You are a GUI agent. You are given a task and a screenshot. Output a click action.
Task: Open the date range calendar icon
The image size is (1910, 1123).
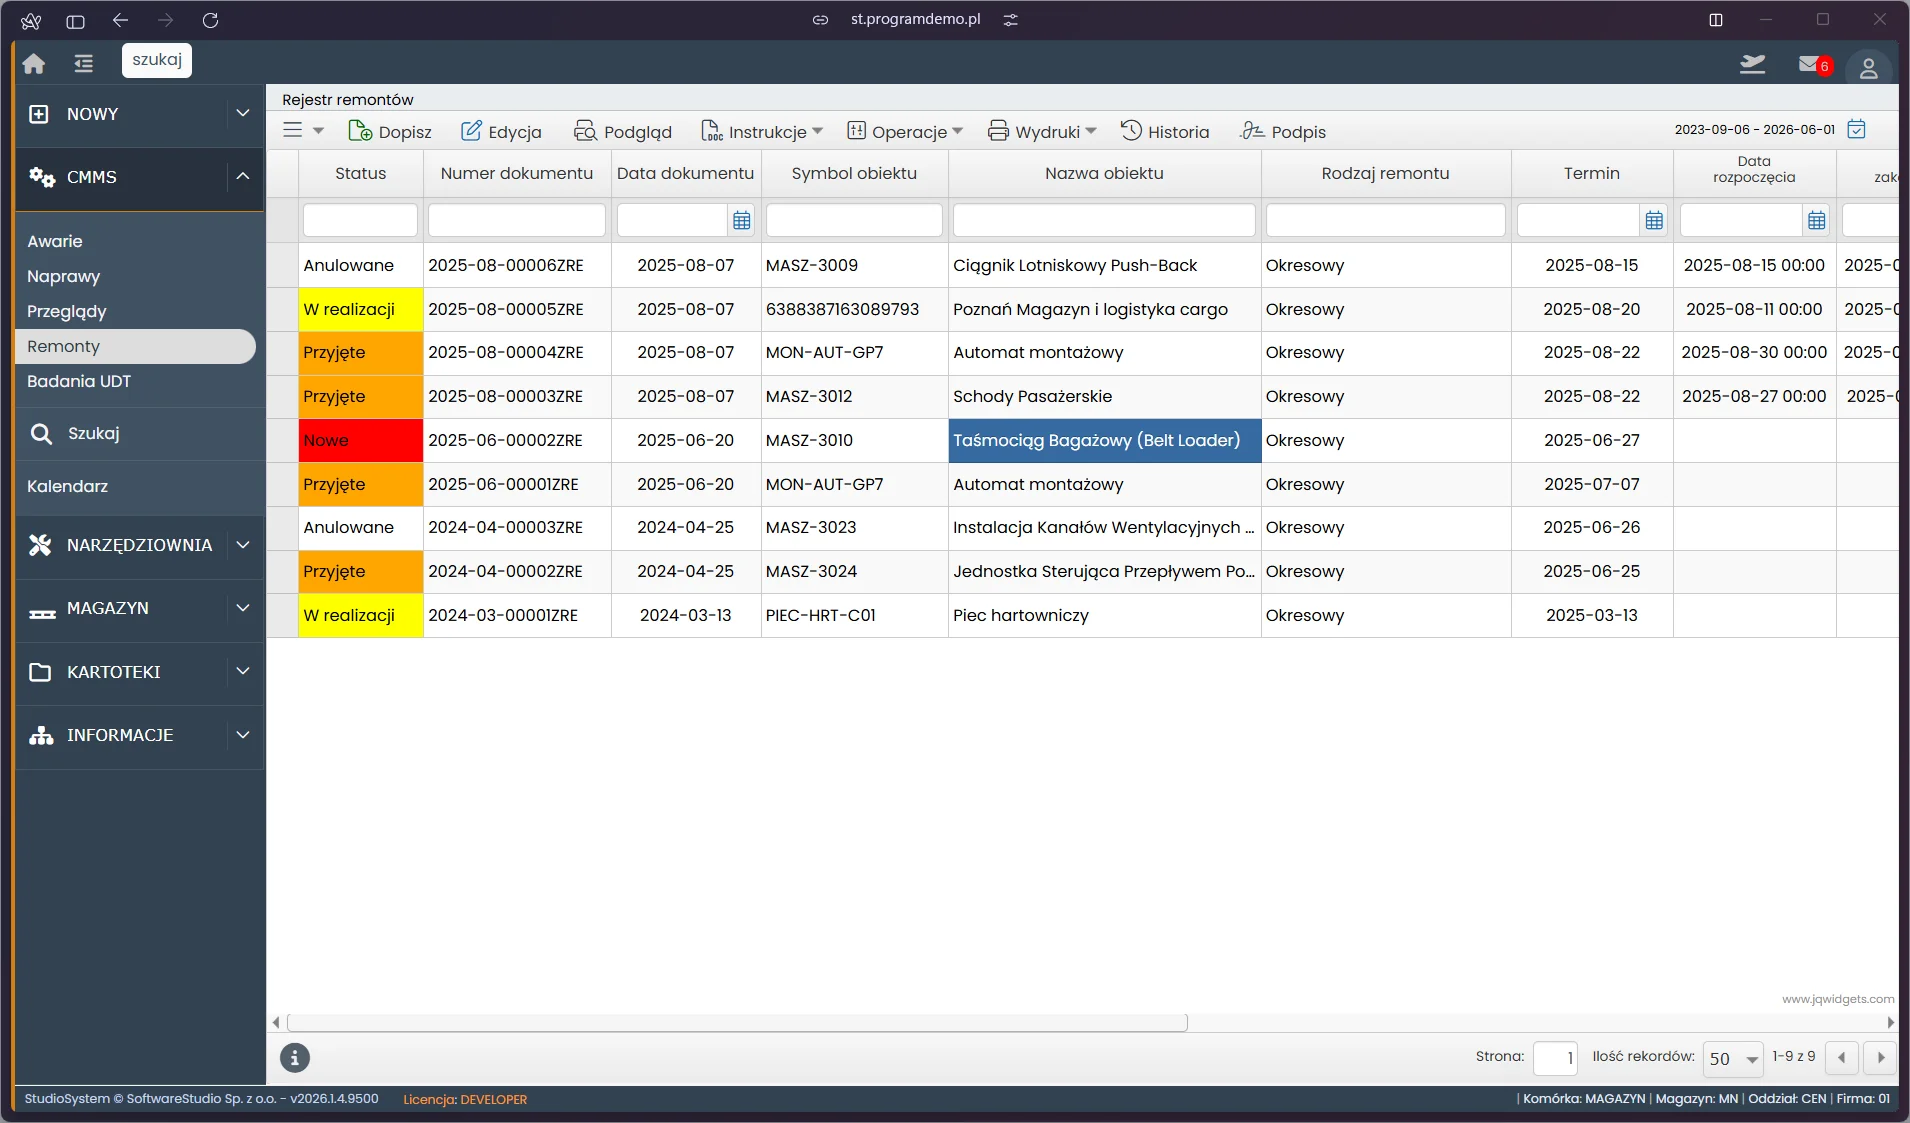1857,129
